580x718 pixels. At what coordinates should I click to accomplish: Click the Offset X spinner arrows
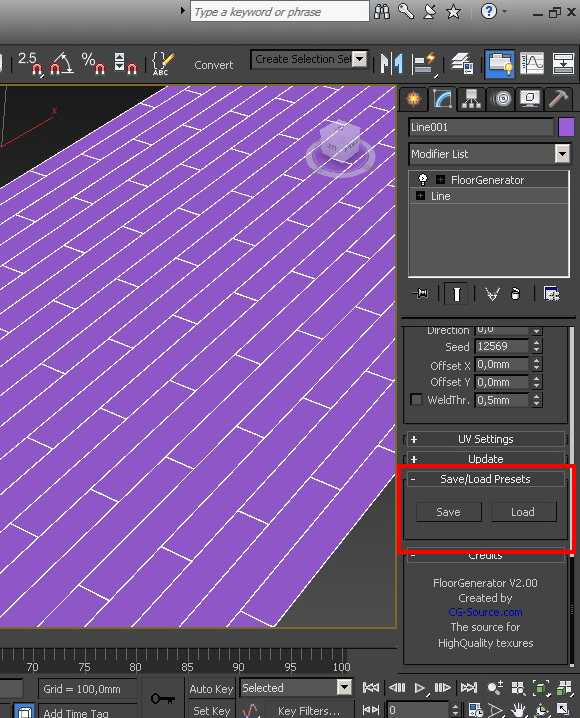tap(537, 364)
